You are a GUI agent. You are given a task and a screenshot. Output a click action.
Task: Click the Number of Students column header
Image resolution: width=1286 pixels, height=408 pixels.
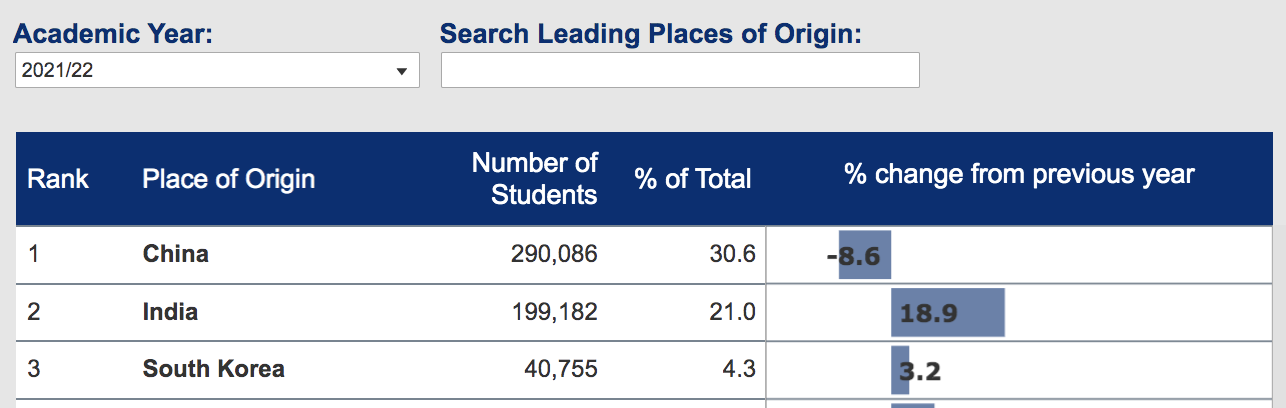534,178
